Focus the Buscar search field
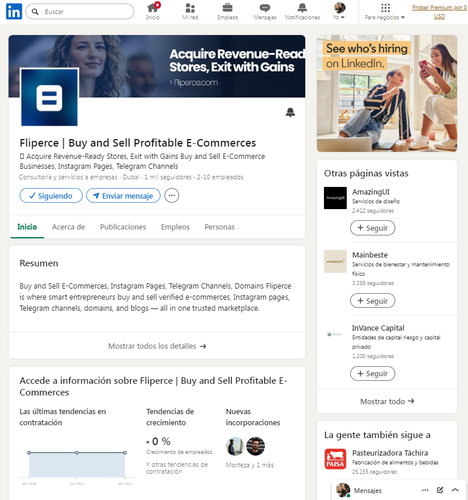Screen dimensions: 468x500 80,12
